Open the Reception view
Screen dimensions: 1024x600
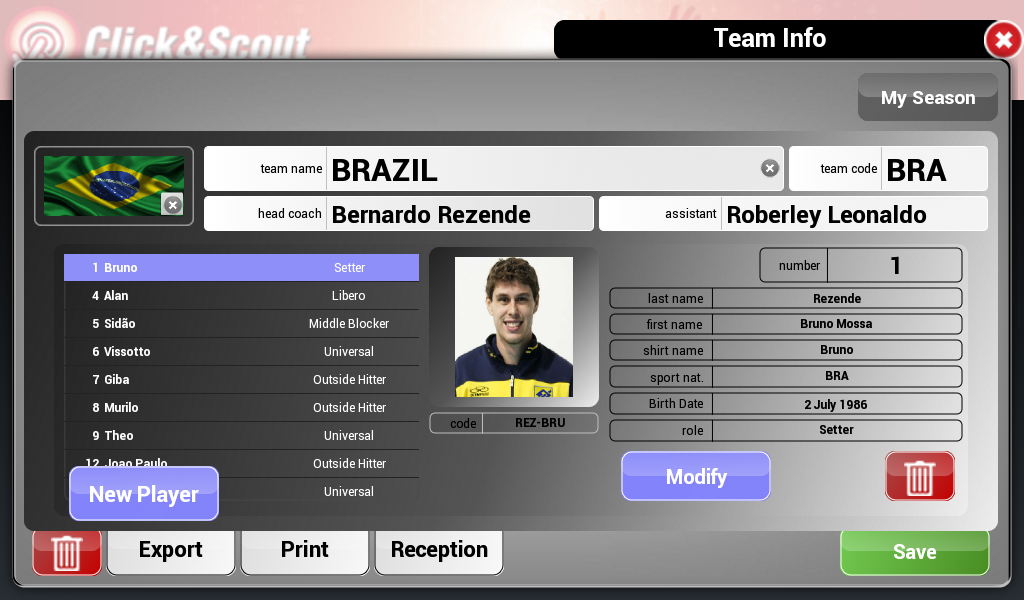click(x=439, y=550)
